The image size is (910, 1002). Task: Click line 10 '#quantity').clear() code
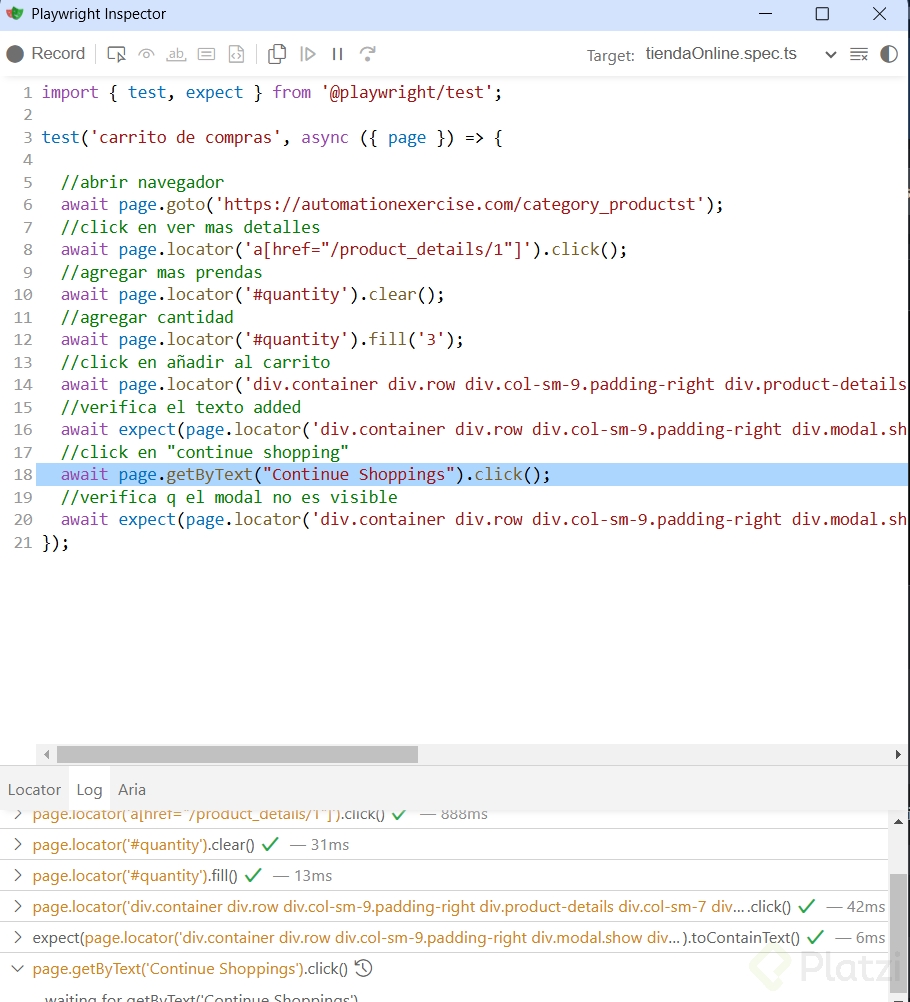tap(252, 295)
